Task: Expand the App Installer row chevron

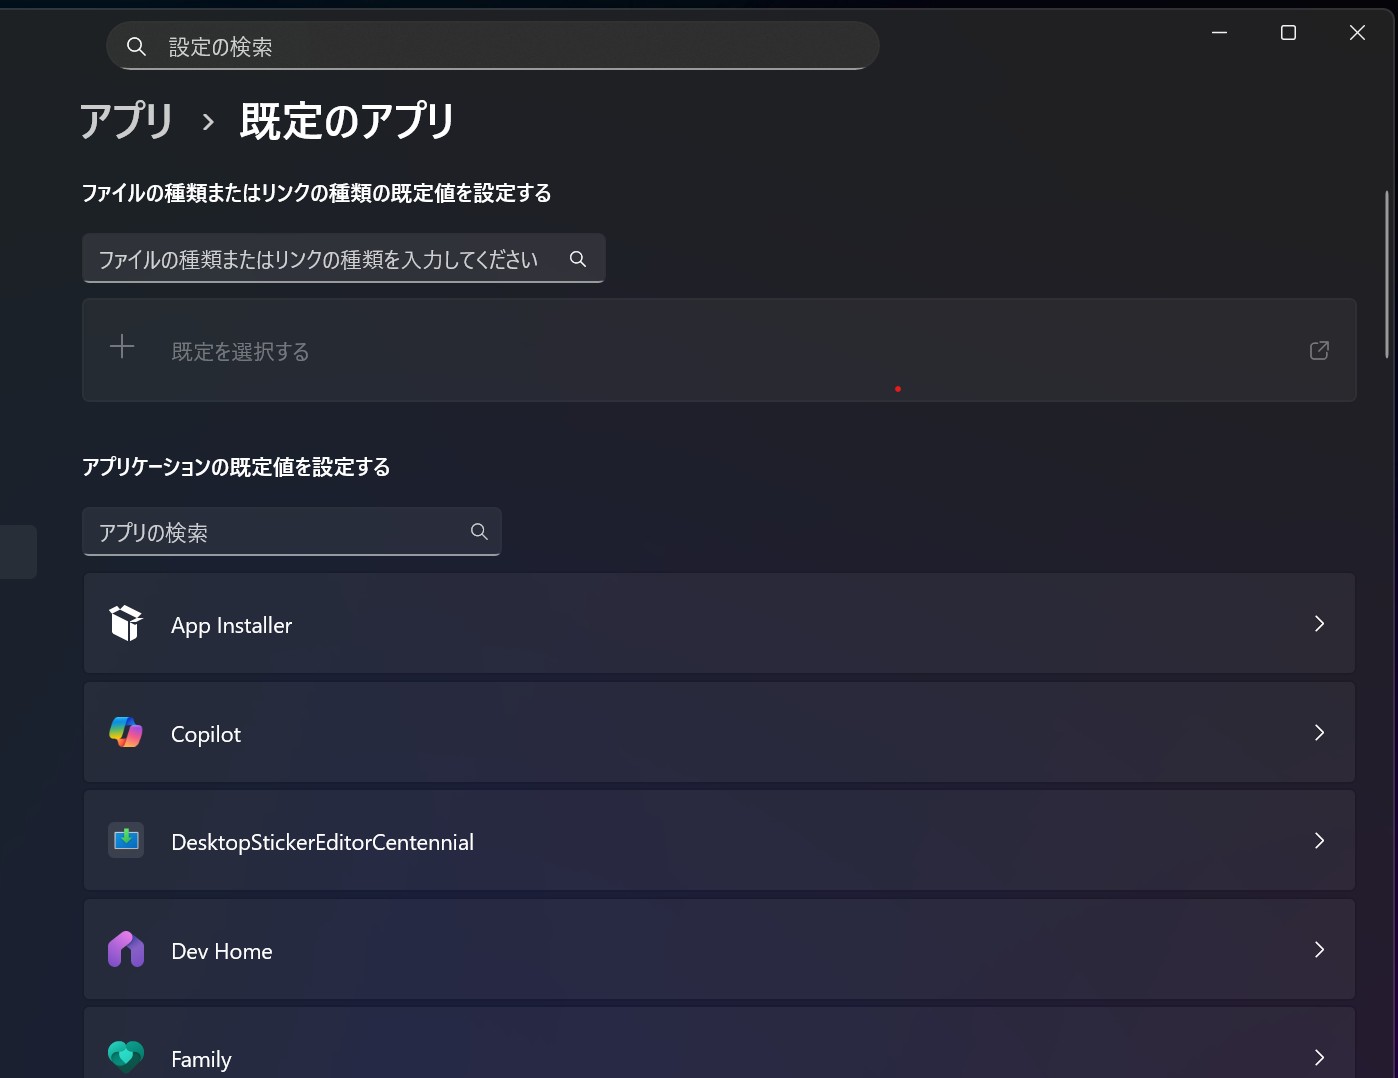Action: 1319,623
